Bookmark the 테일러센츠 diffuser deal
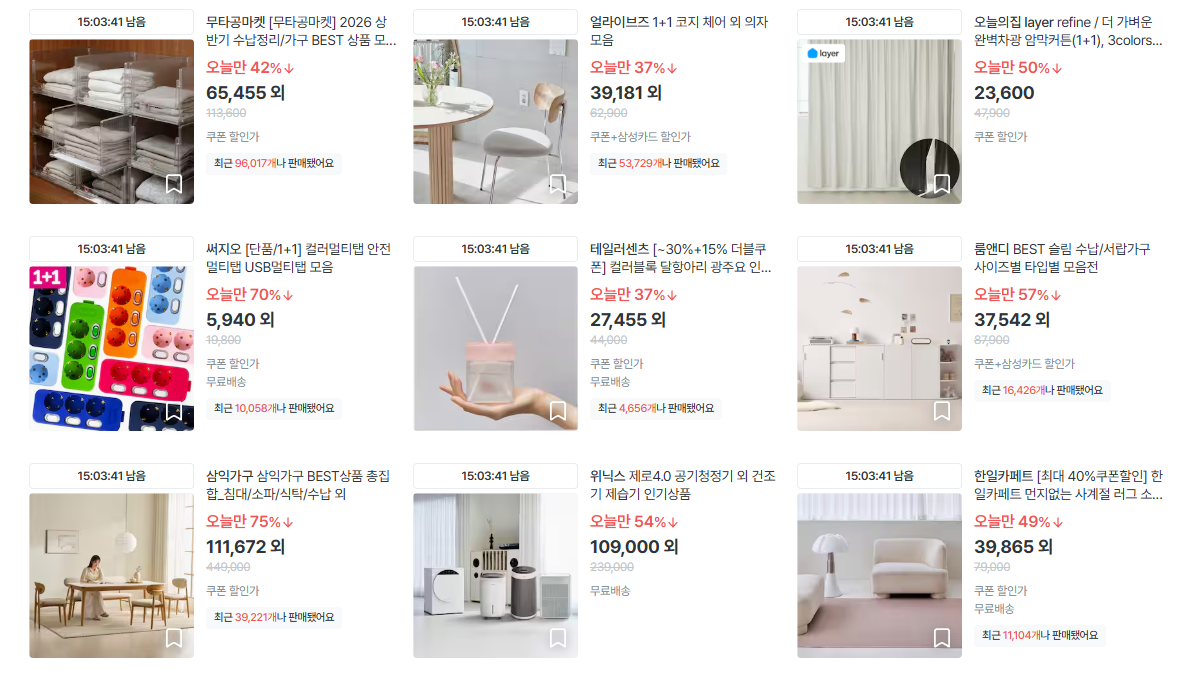The image size is (1181, 682). click(558, 411)
